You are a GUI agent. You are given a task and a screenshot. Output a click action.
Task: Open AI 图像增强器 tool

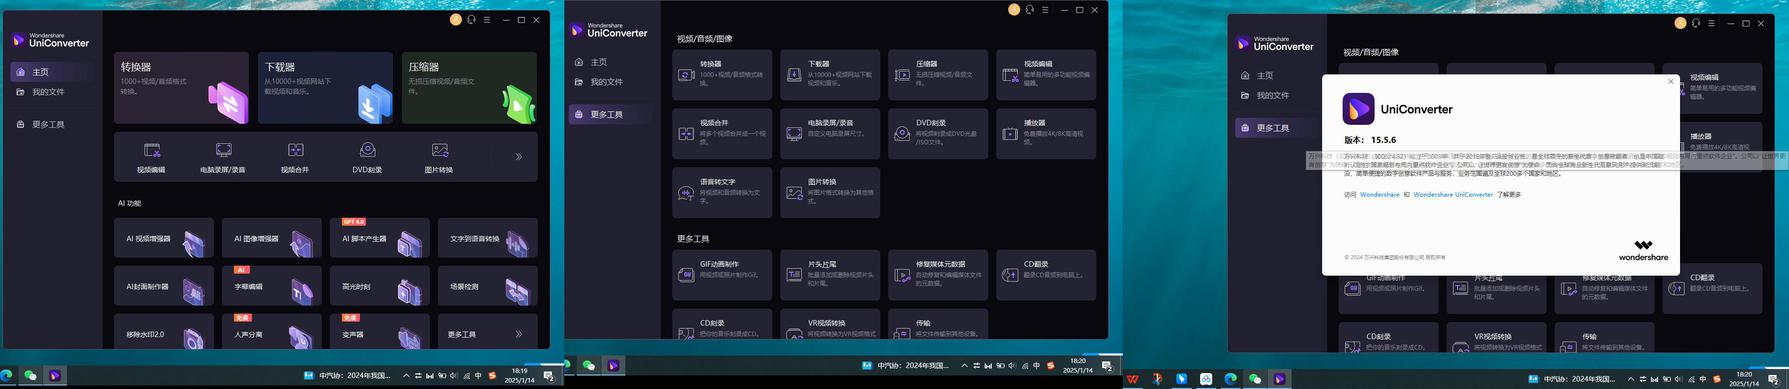pyautogui.click(x=272, y=238)
